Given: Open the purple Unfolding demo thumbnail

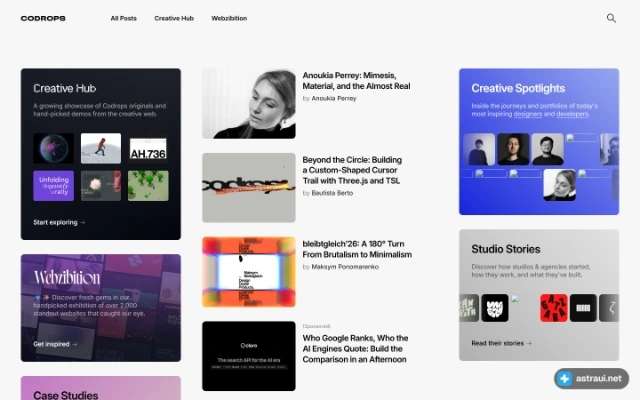Looking at the screenshot, I should coord(53,186).
